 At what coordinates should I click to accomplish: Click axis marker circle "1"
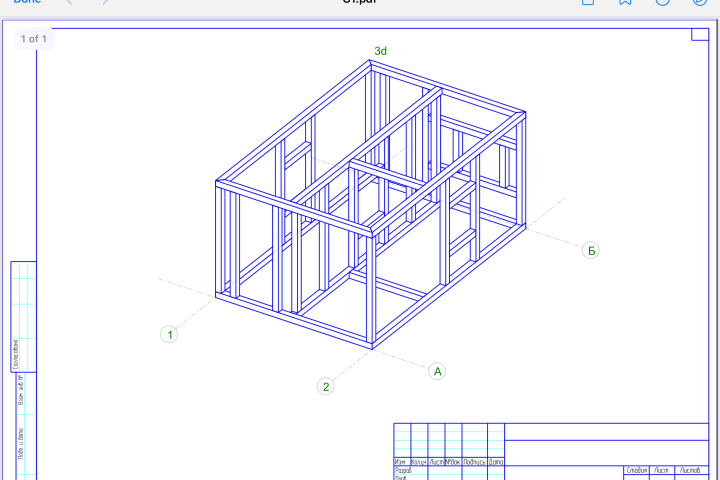[169, 334]
